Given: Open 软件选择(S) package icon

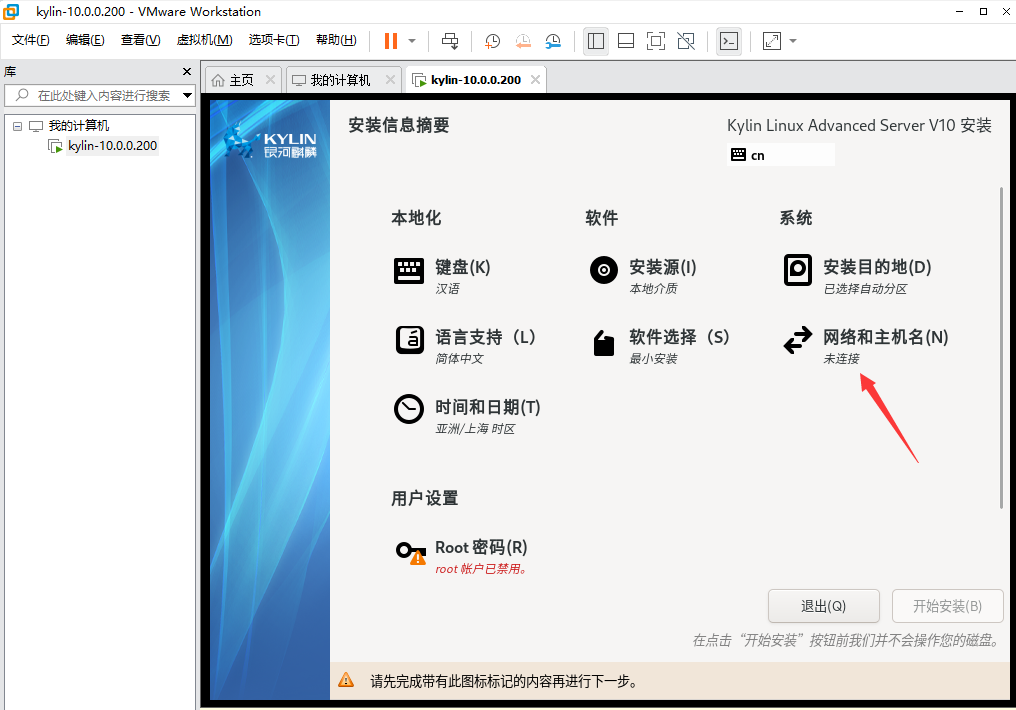Looking at the screenshot, I should 603,343.
